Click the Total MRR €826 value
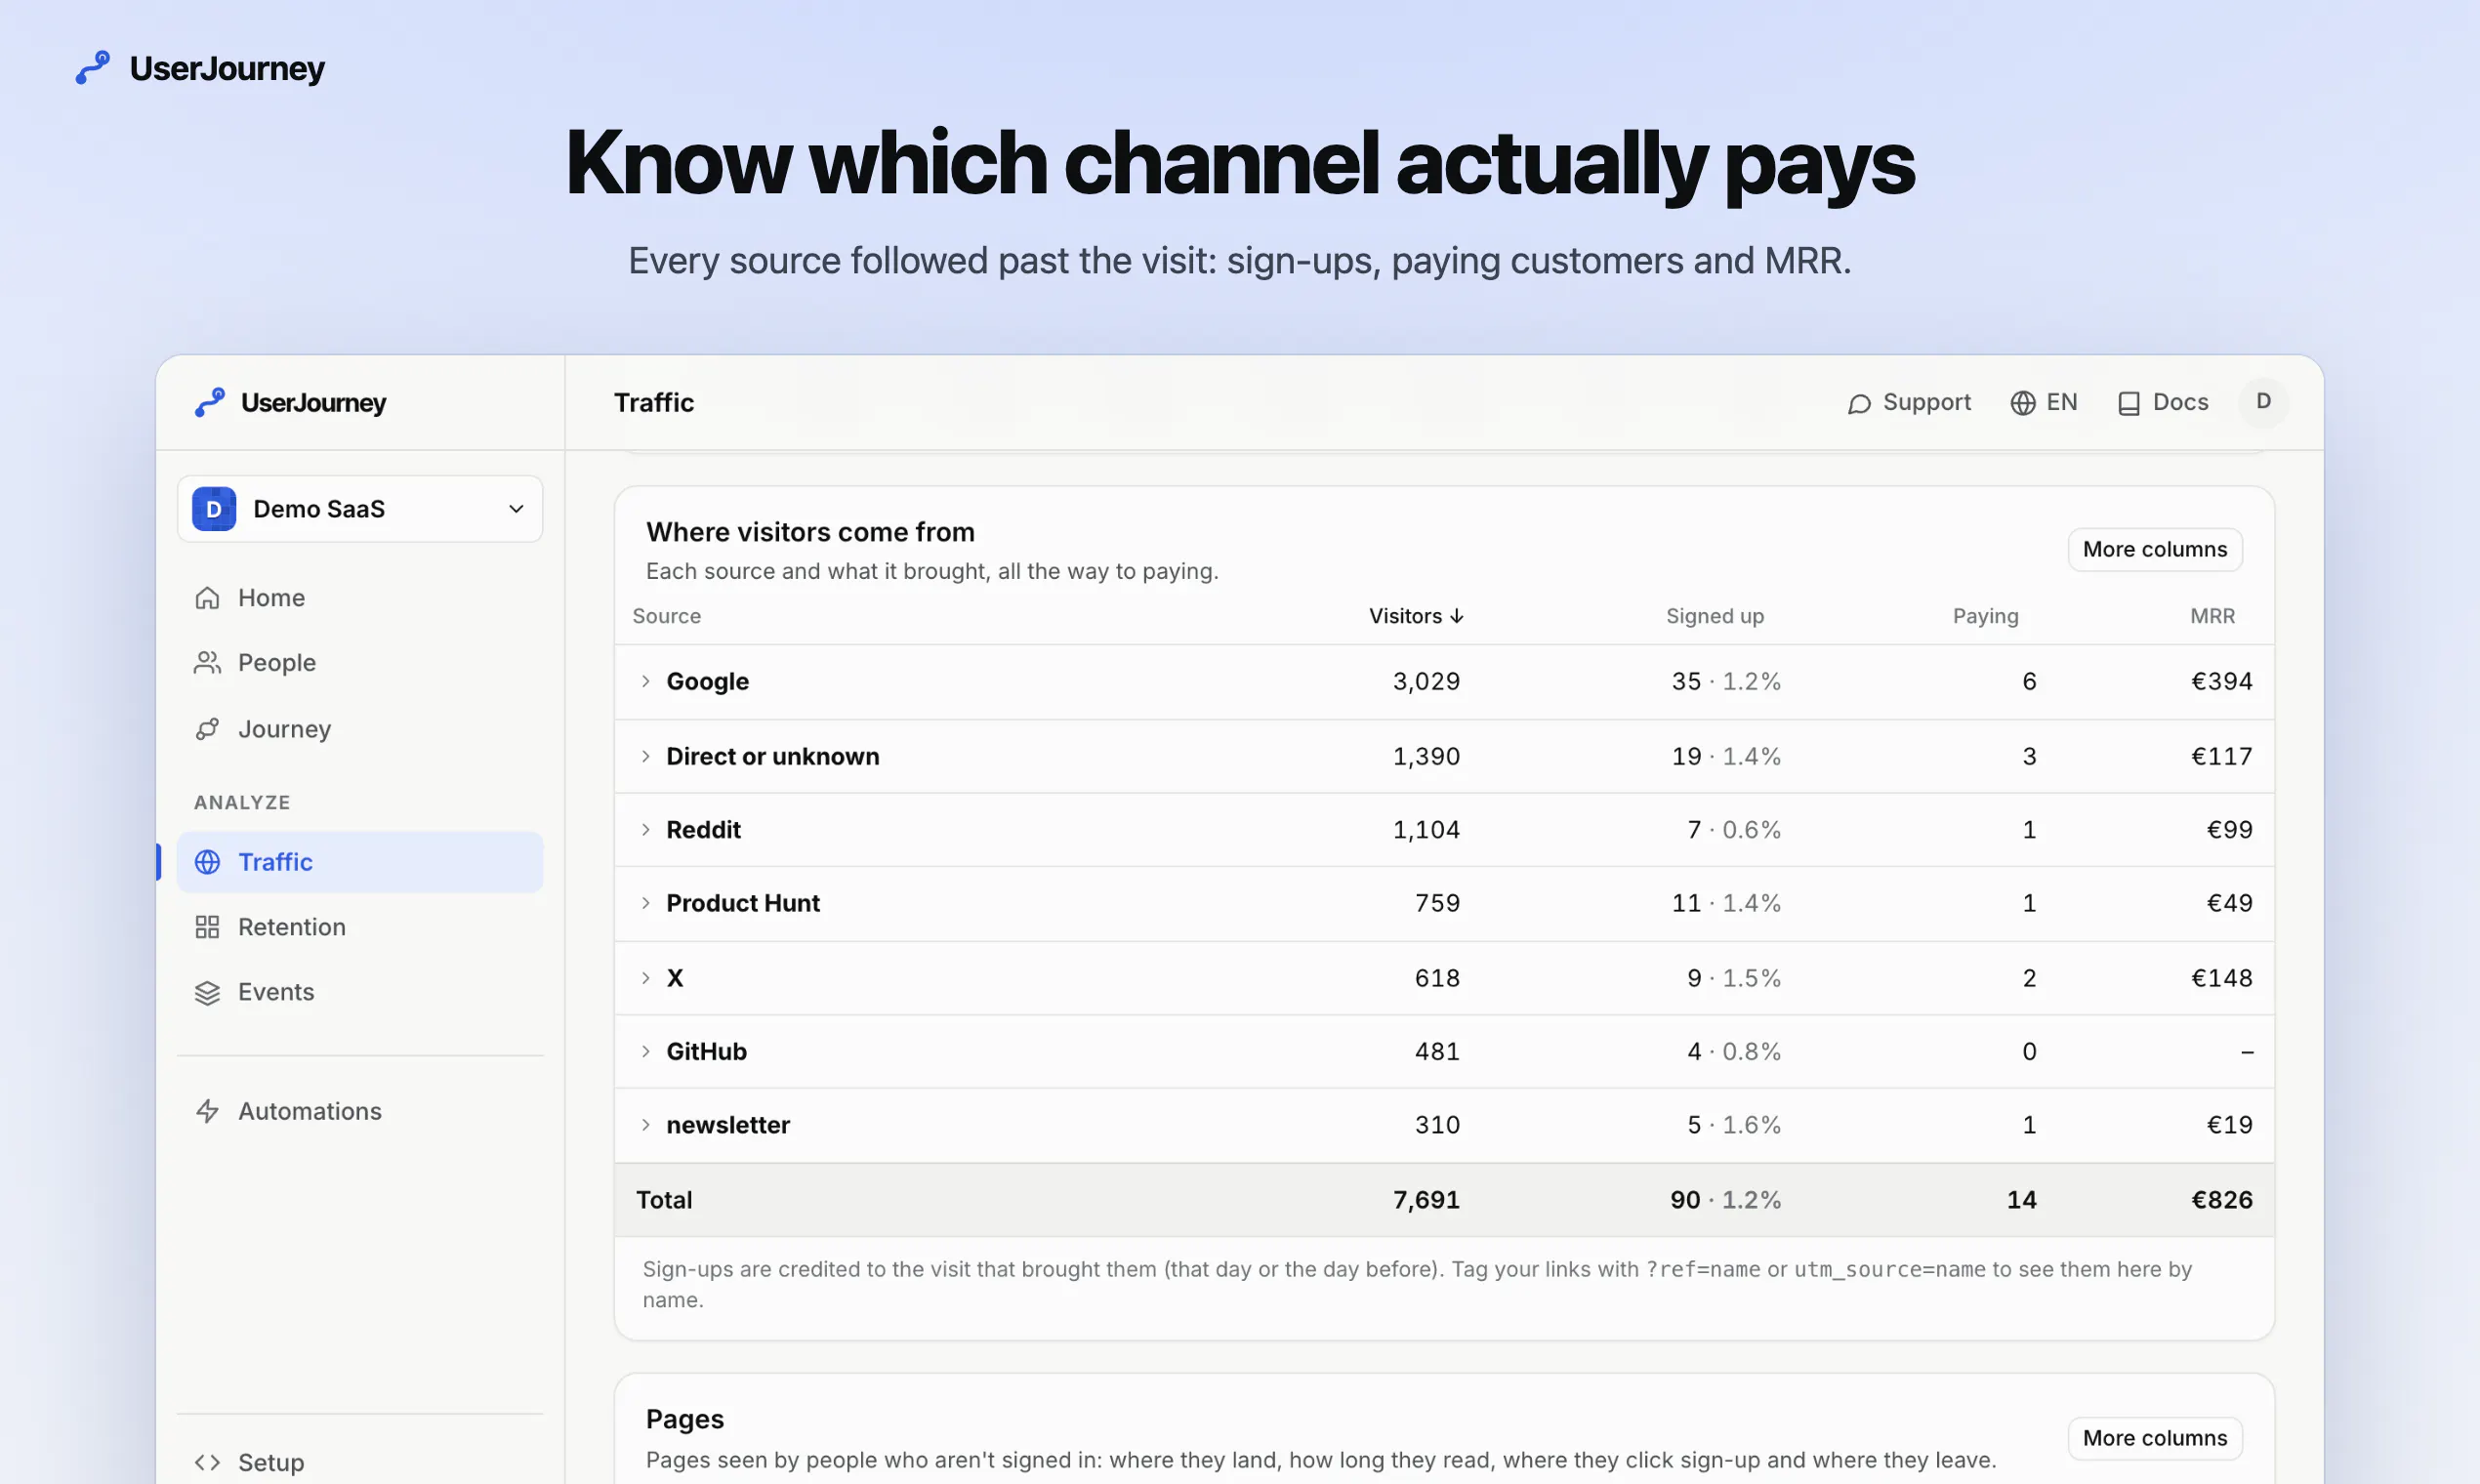Screen dimensions: 2480x1484 click(2222, 1200)
